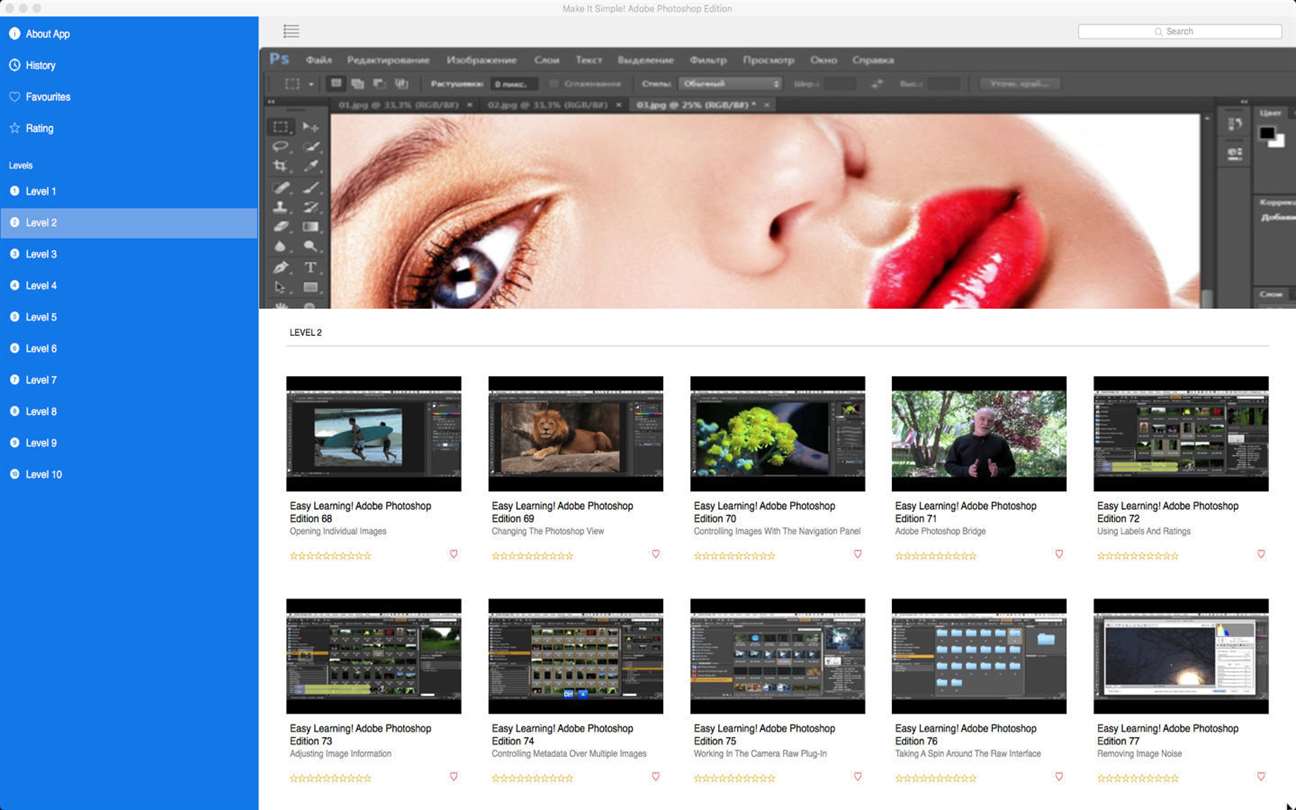Click the "Removing Image Noise" subtitle
The width and height of the screenshot is (1296, 810).
tap(1138, 754)
